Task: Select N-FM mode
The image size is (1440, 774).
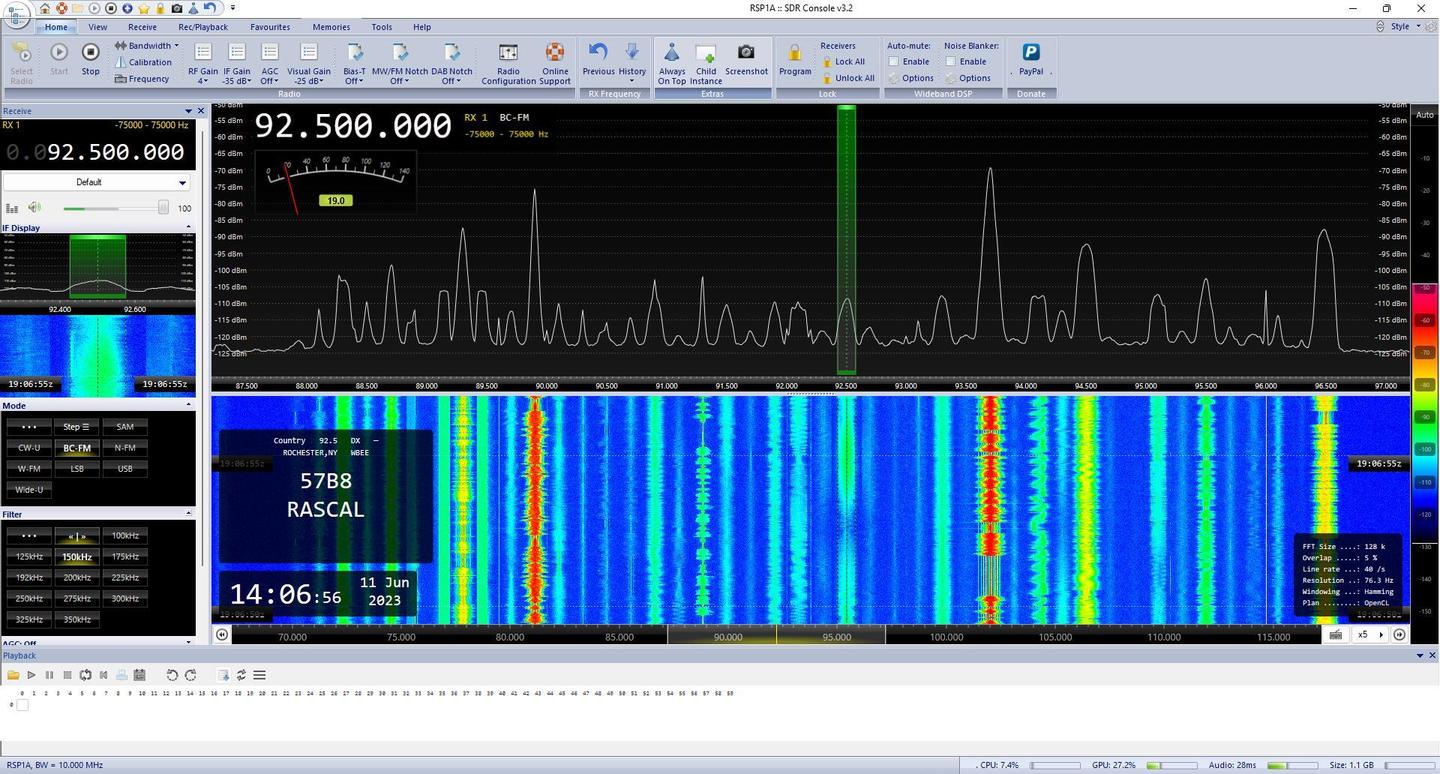Action: point(125,448)
